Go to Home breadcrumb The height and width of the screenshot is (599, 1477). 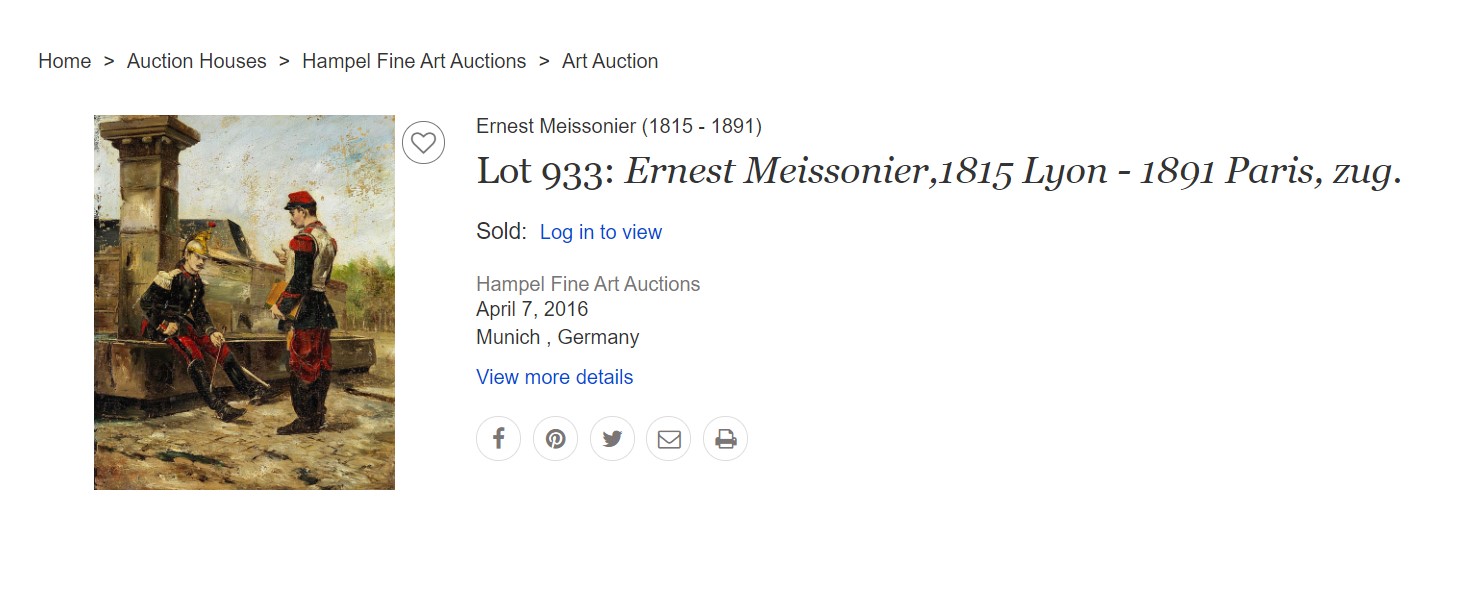coord(64,61)
